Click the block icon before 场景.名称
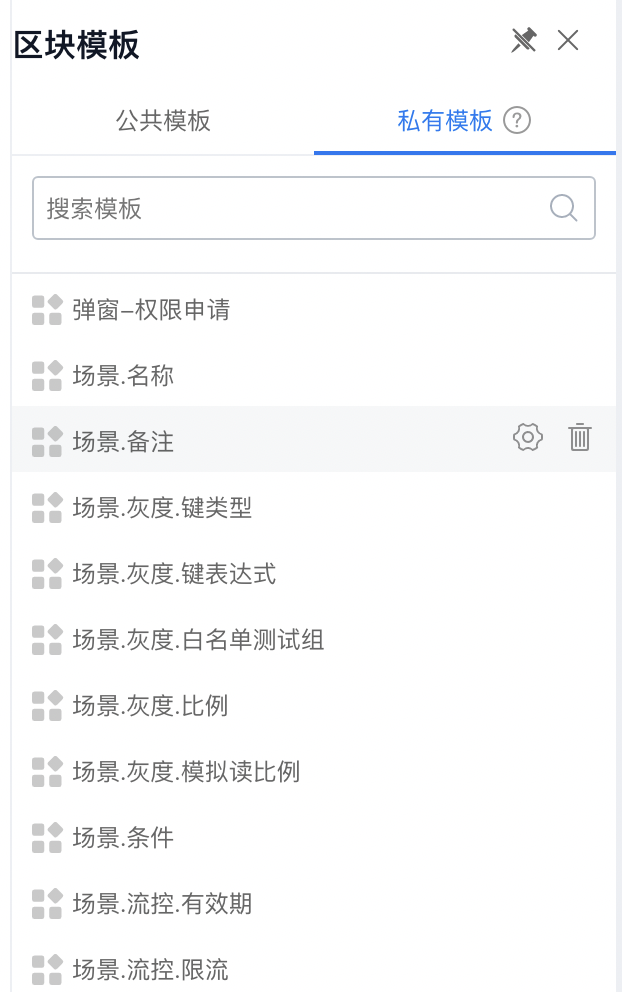 tap(46, 376)
